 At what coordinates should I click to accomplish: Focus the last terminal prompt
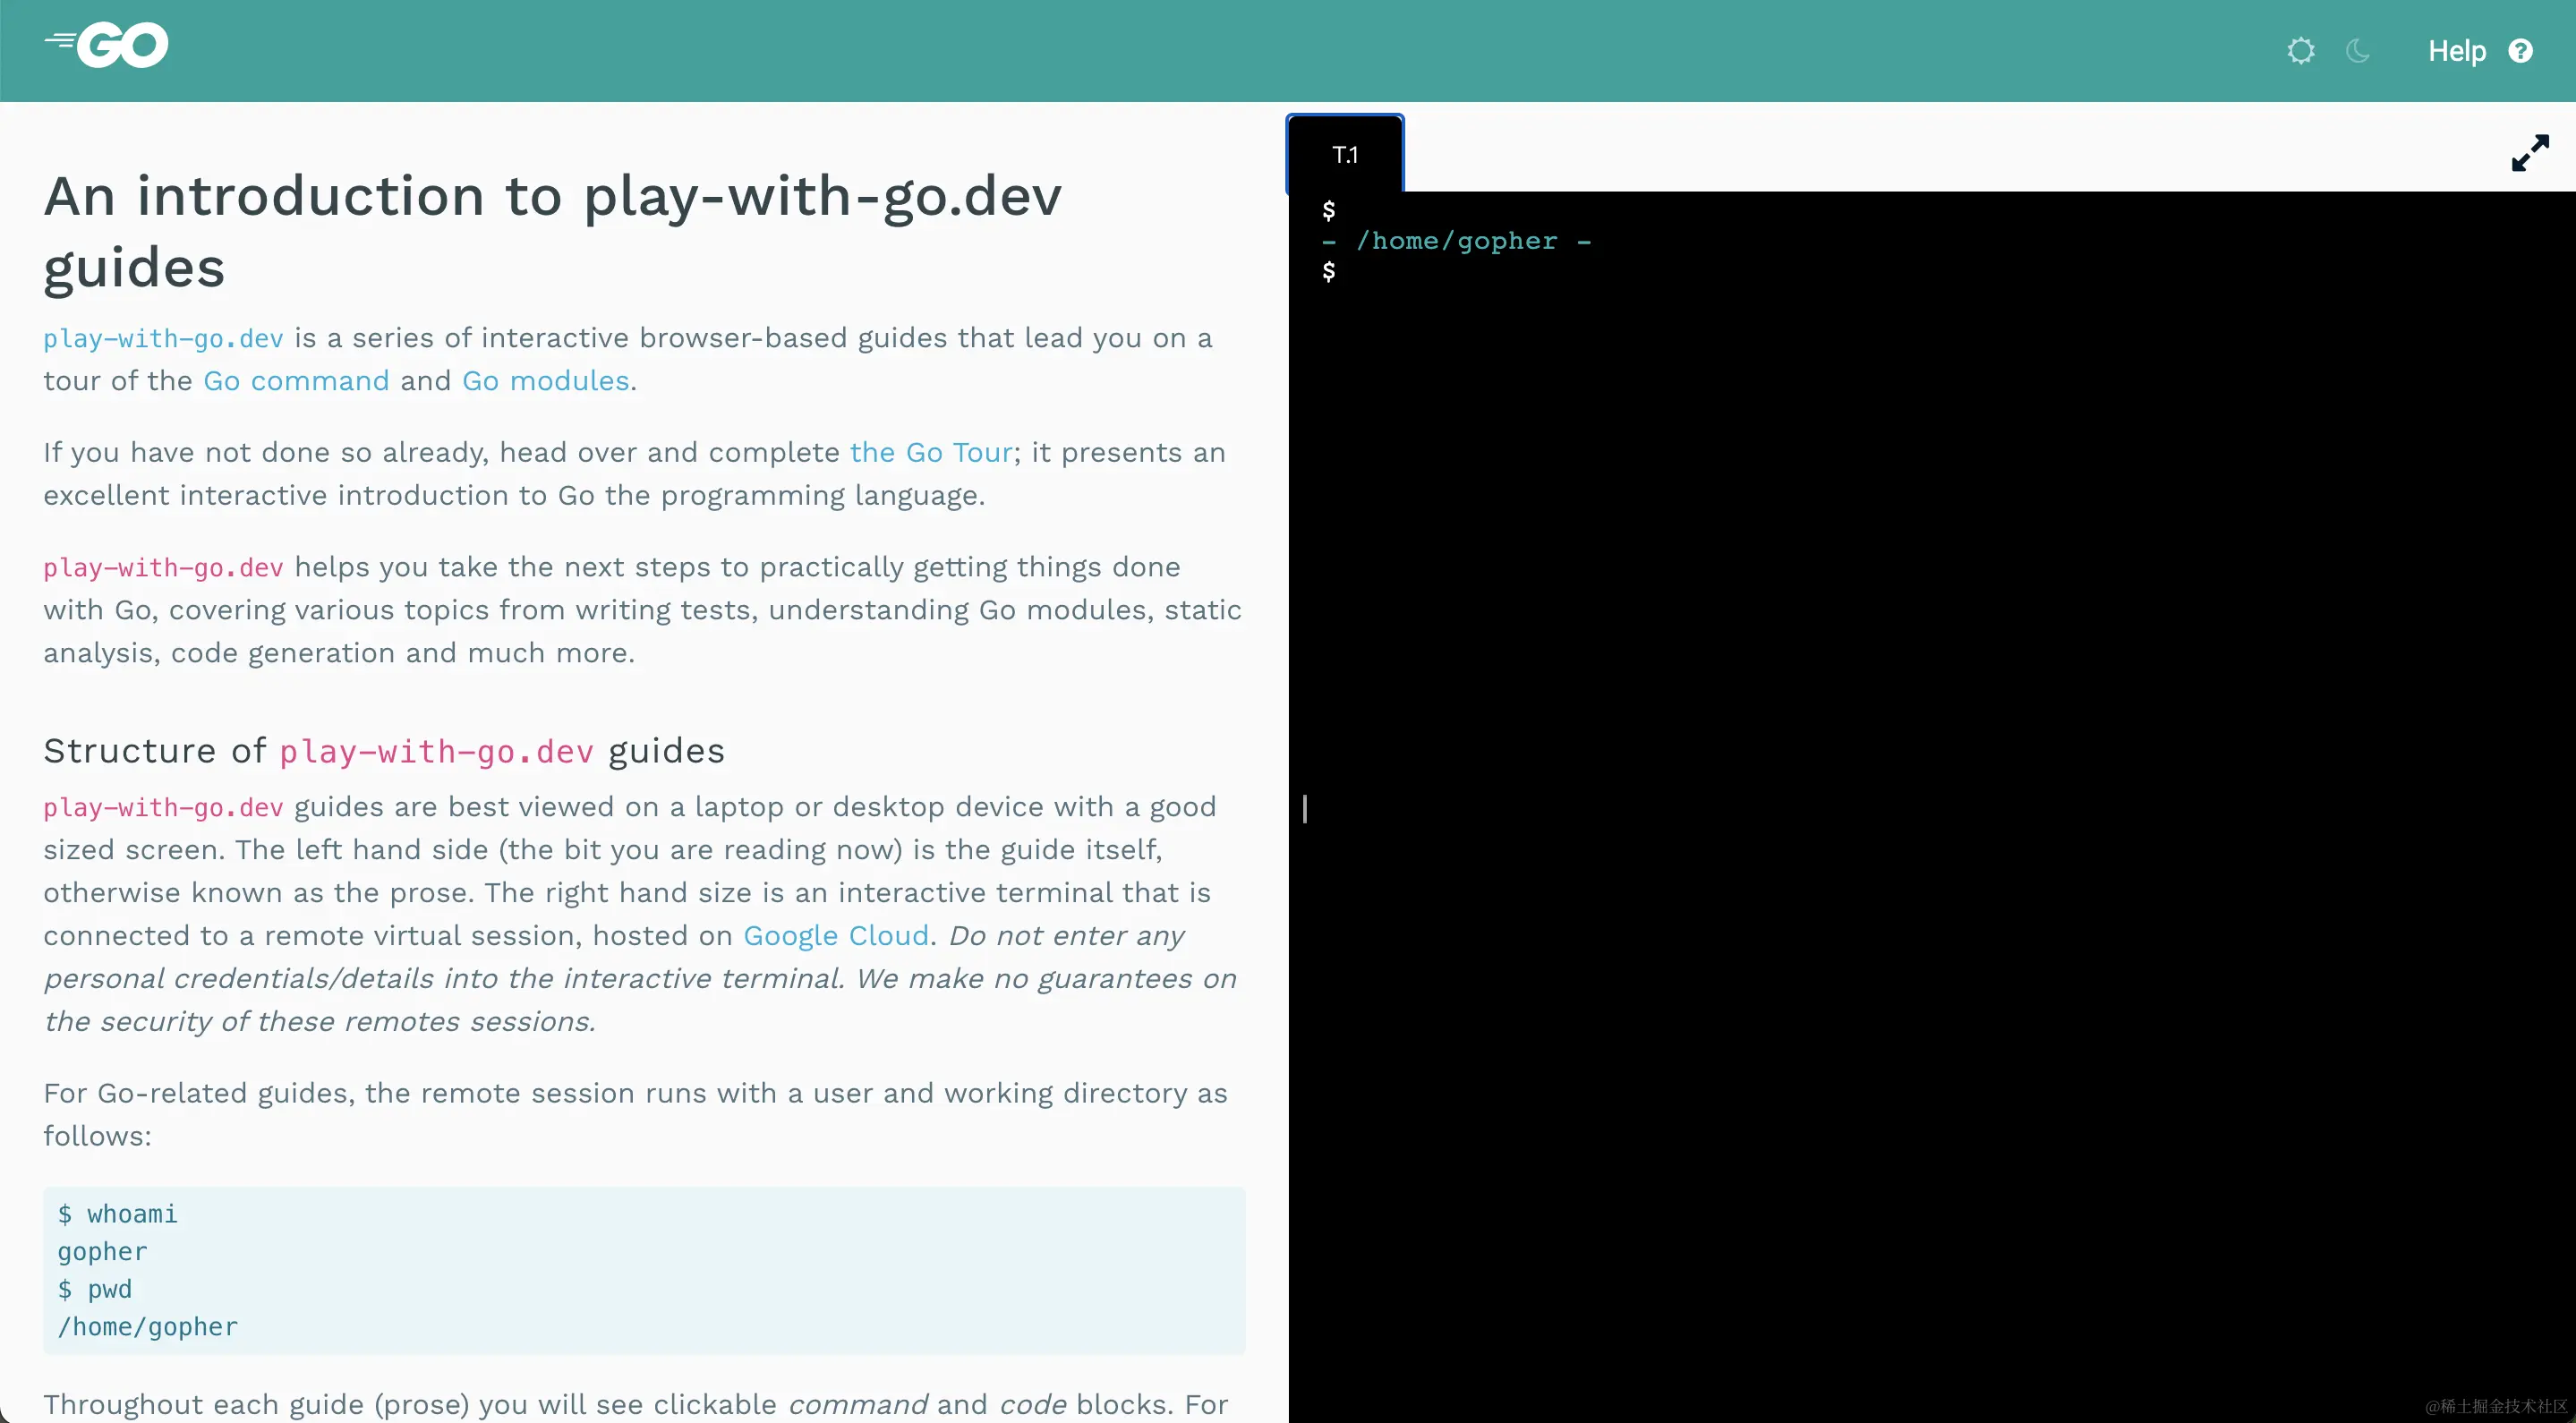[1329, 271]
